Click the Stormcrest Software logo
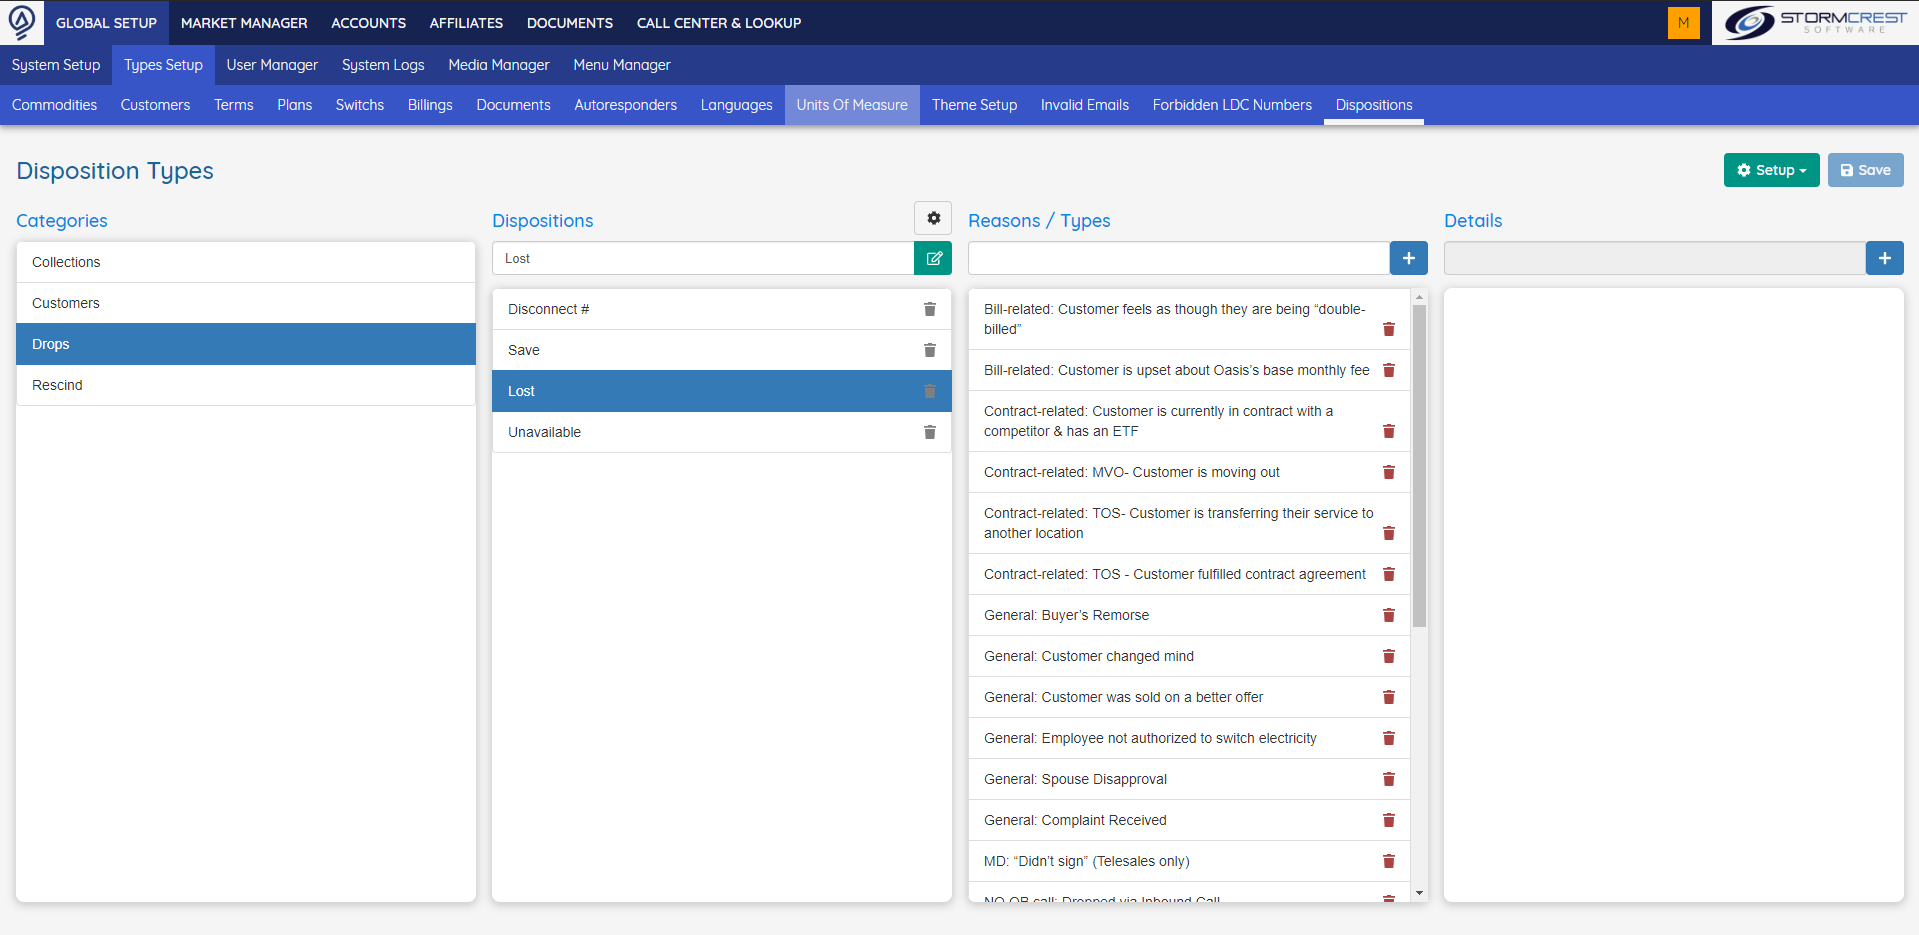Viewport: 1919px width, 935px height. 1815,22
